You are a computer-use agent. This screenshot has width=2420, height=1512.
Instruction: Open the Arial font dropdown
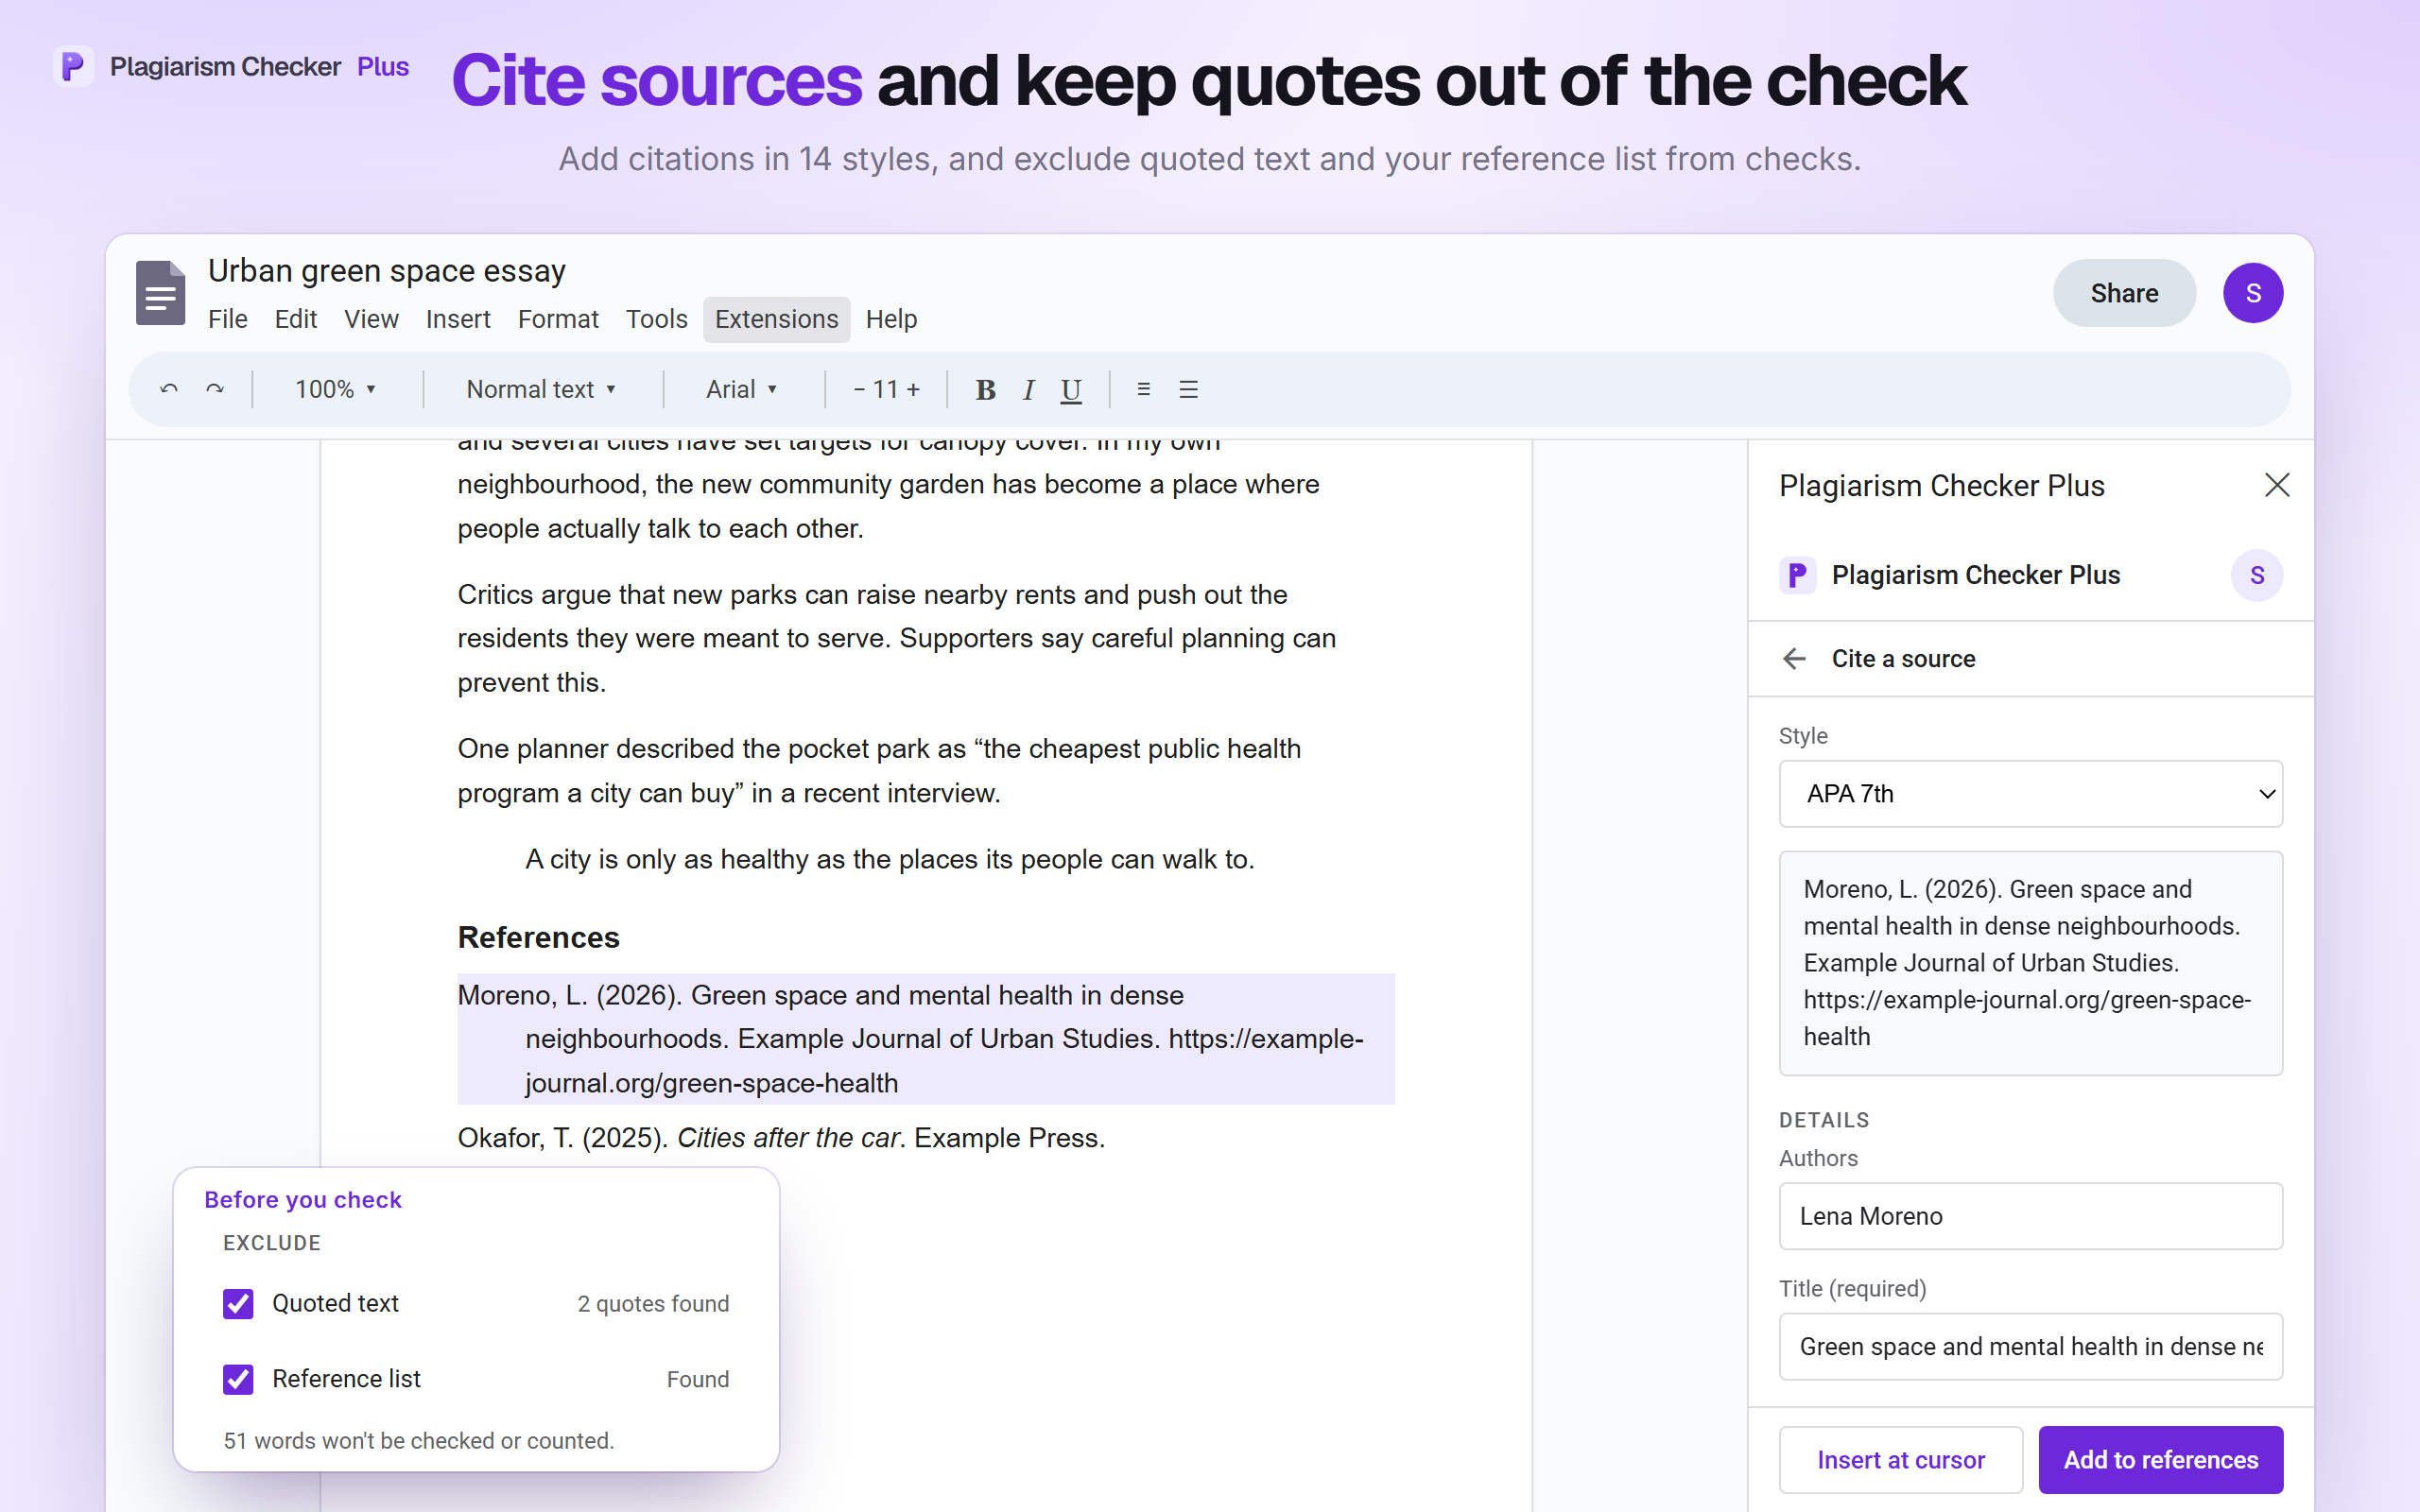click(741, 389)
